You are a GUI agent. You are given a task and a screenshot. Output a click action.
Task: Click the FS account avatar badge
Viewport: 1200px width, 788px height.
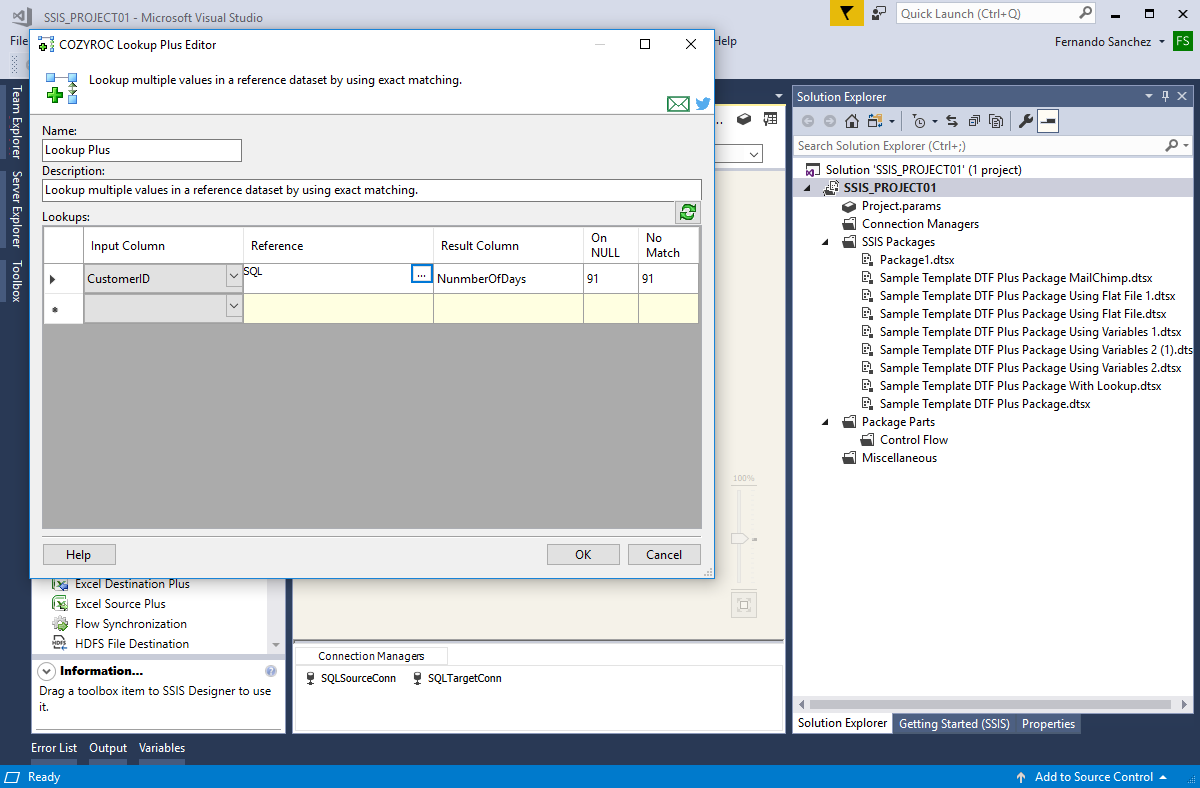[x=1182, y=42]
